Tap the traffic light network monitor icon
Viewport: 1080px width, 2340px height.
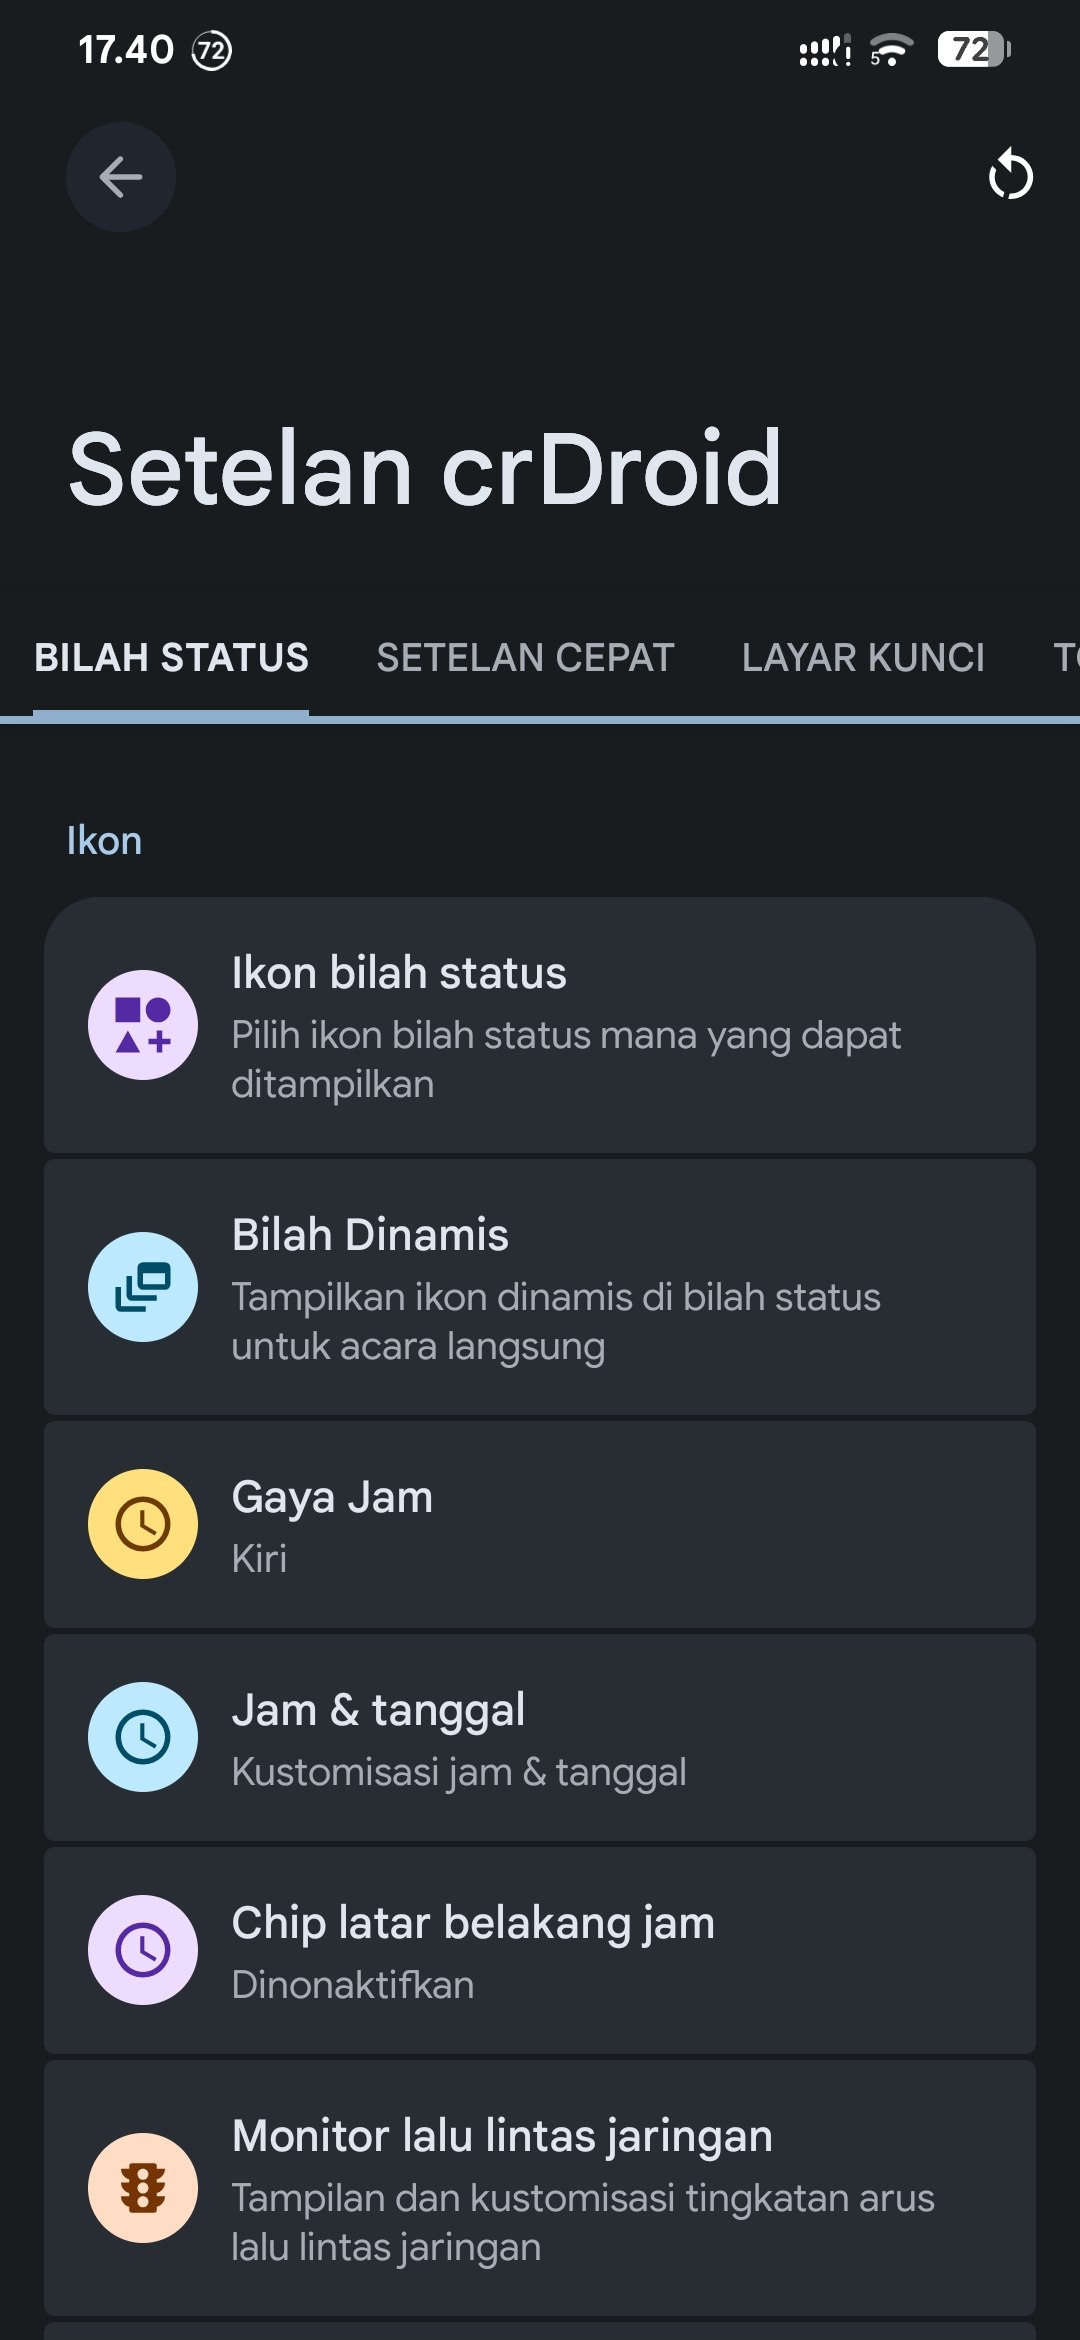click(x=143, y=2188)
